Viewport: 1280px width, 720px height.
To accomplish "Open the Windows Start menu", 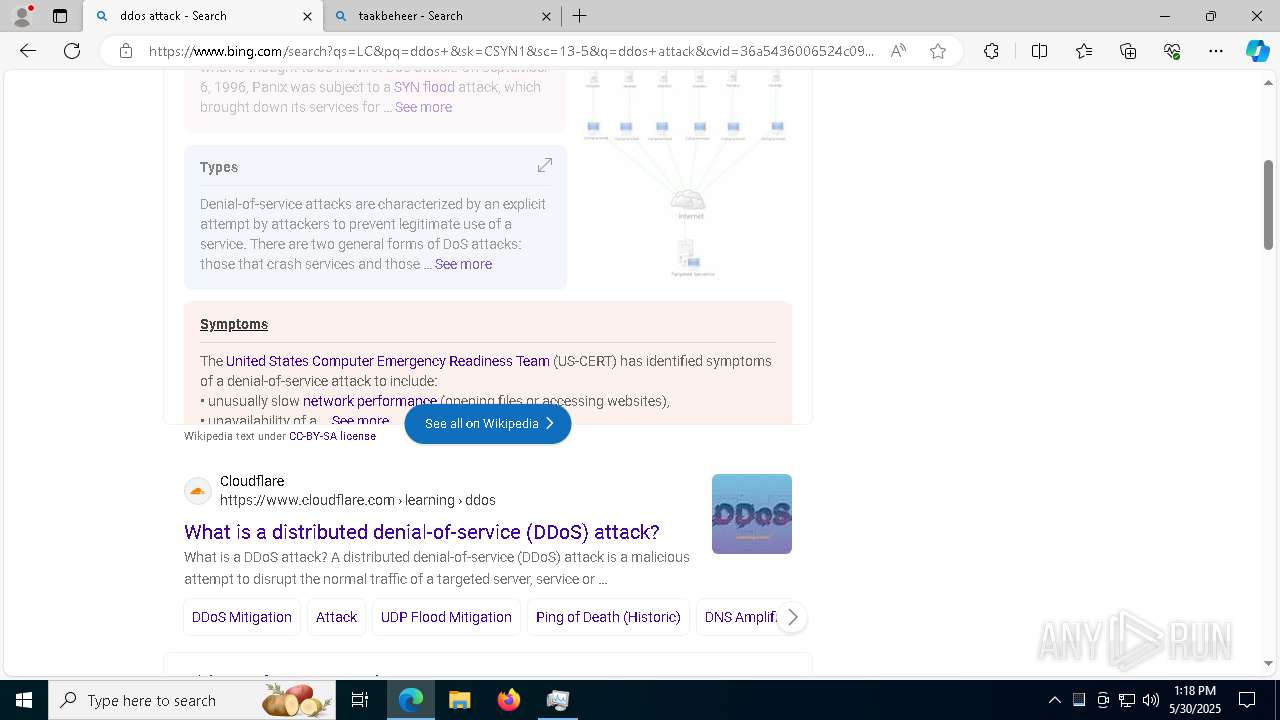I will coord(24,700).
